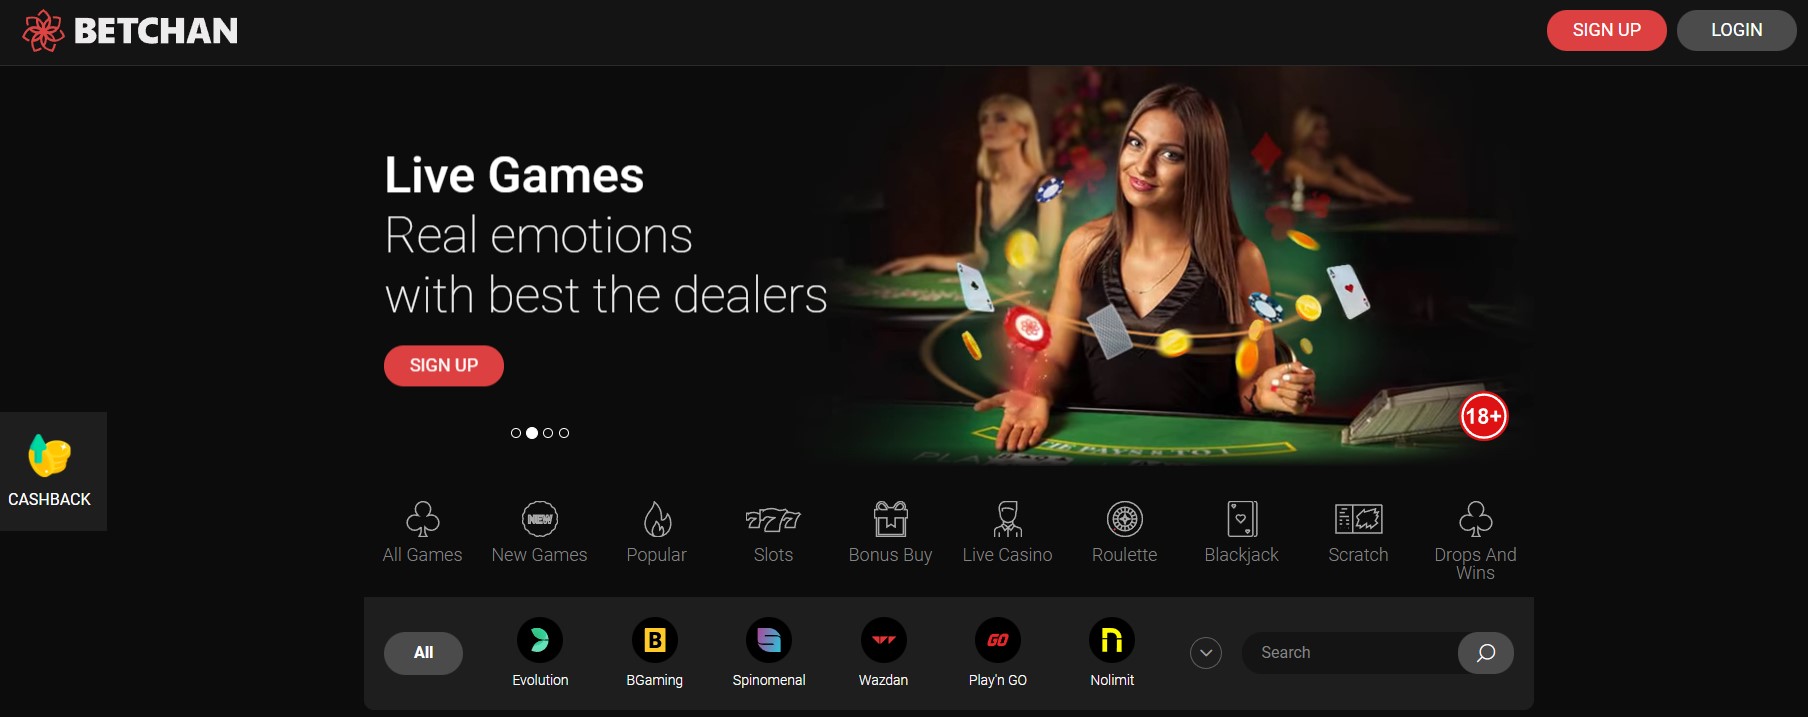Screen dimensions: 1808x717
Task: Open the Live Casino dealer icon
Action: (x=1007, y=519)
